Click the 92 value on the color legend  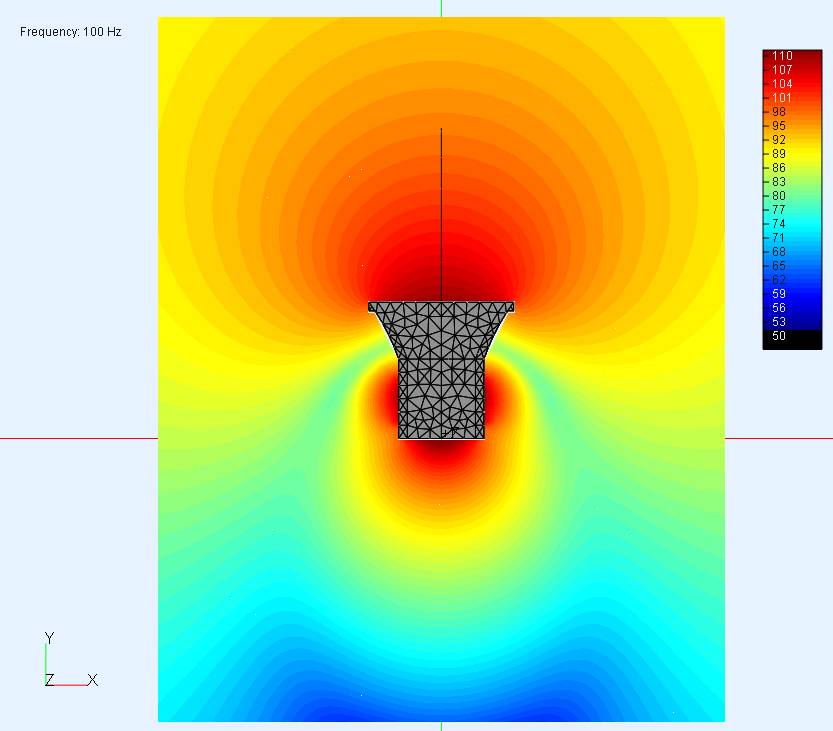(779, 140)
